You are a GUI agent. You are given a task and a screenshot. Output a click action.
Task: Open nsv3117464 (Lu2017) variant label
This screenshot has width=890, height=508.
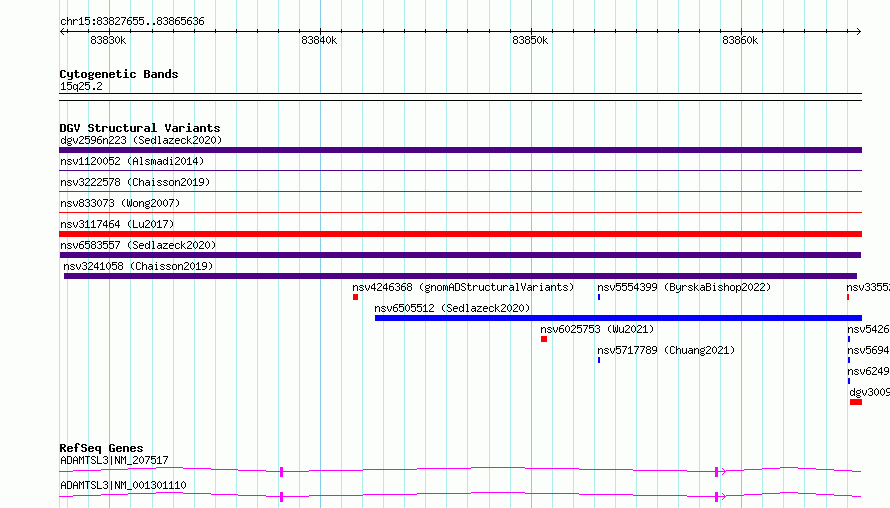pos(117,224)
